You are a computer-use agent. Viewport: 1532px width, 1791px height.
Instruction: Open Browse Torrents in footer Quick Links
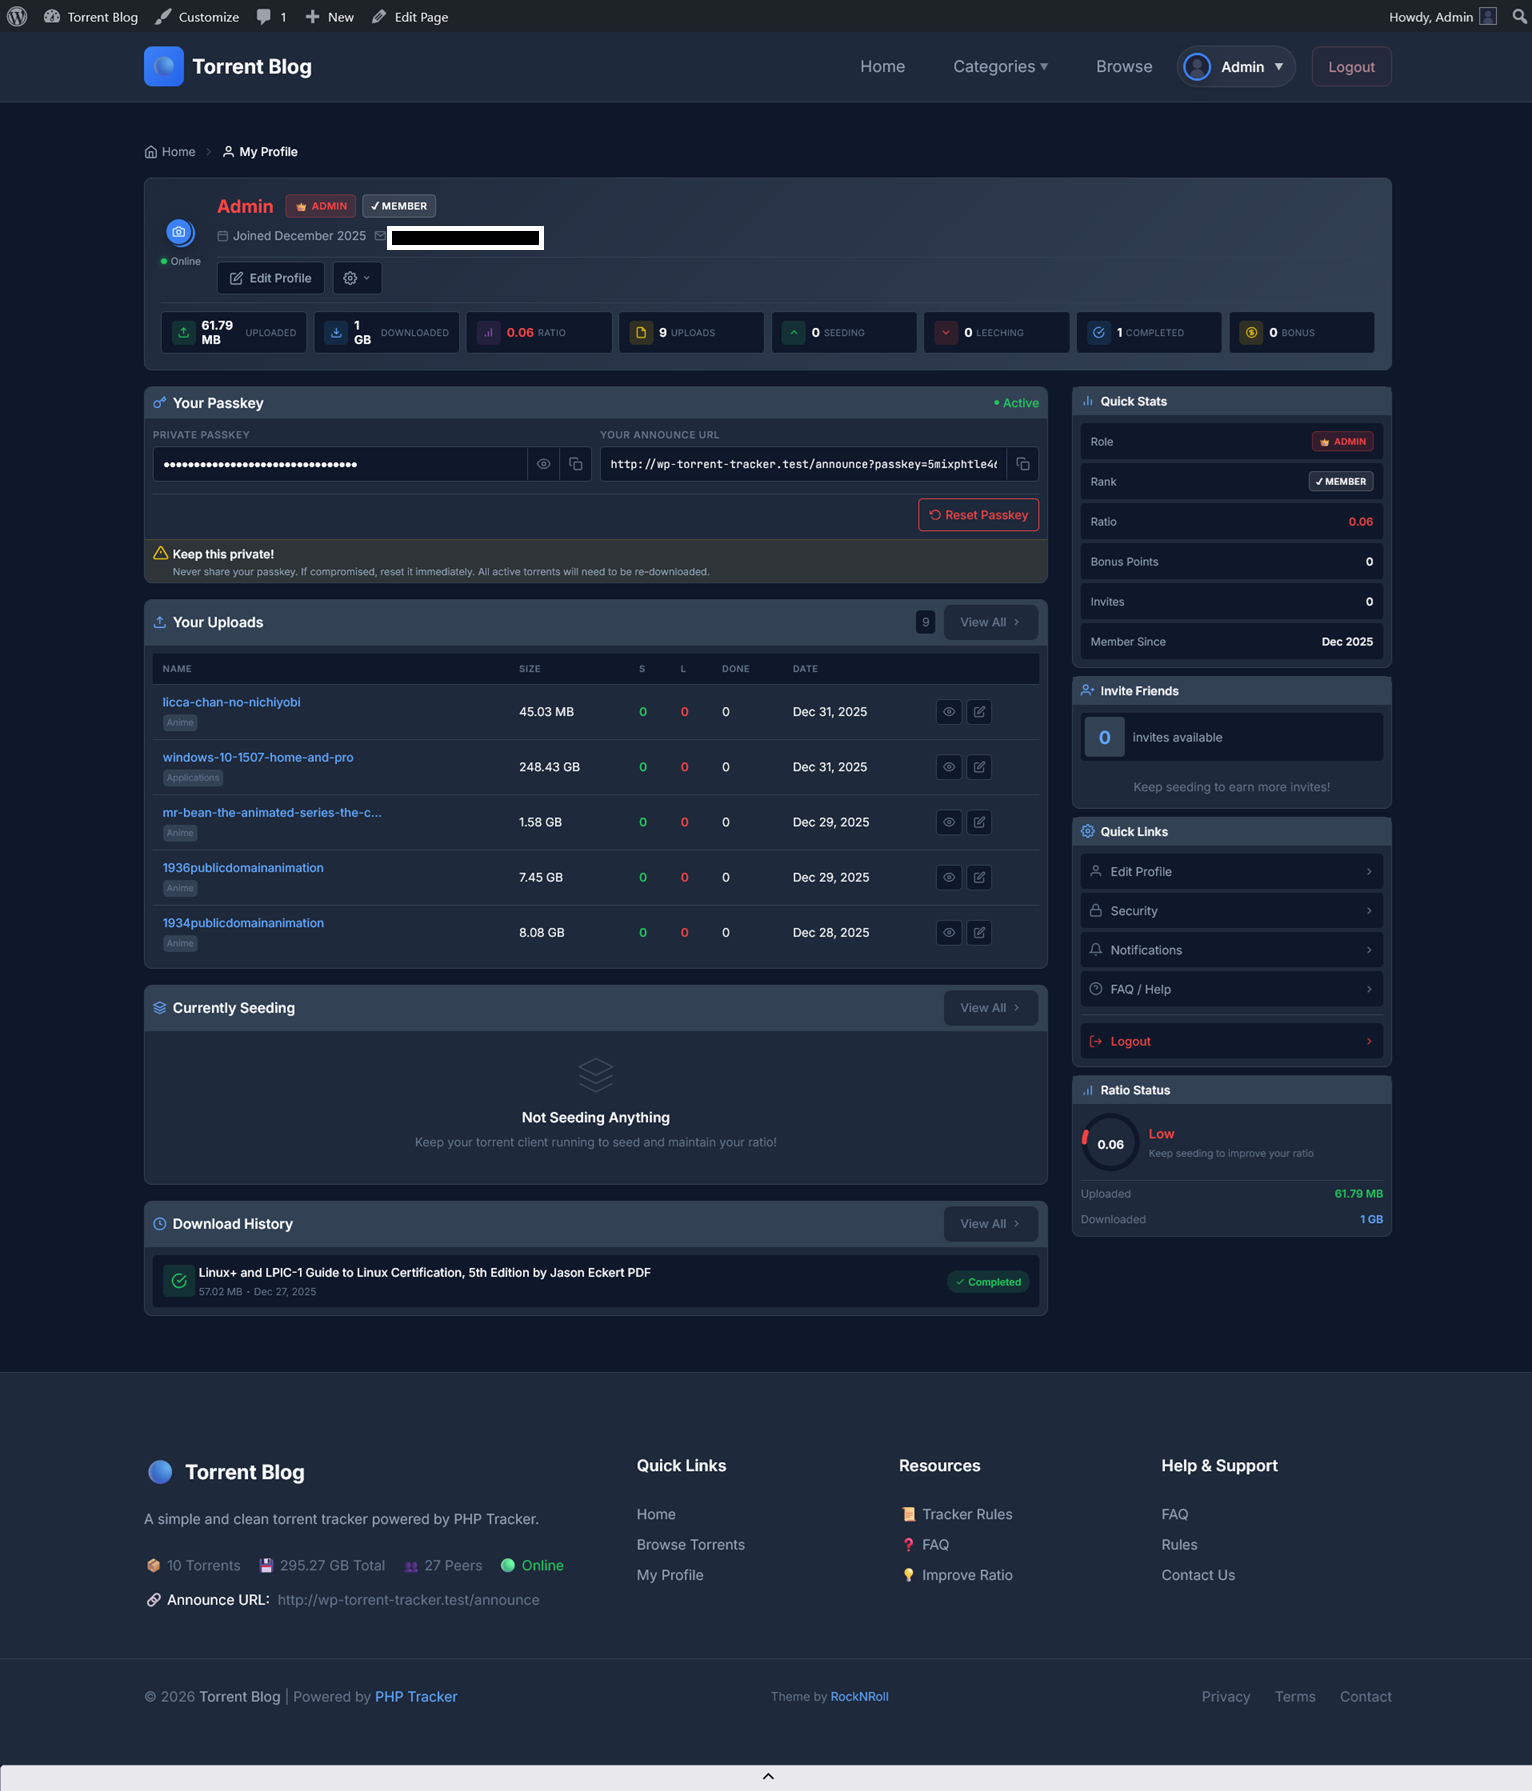click(691, 1544)
